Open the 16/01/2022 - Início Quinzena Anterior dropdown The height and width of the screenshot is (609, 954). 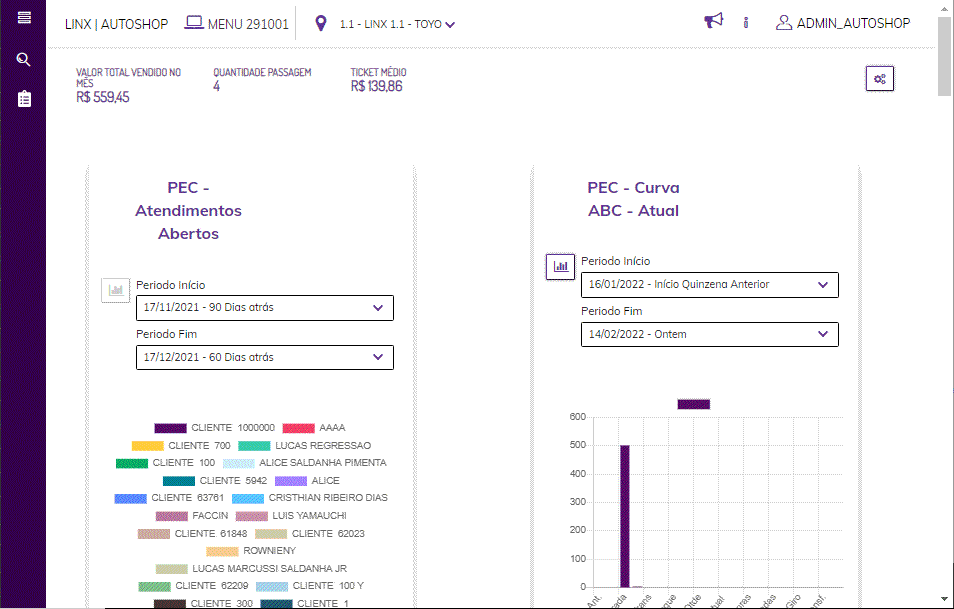[x=709, y=285]
